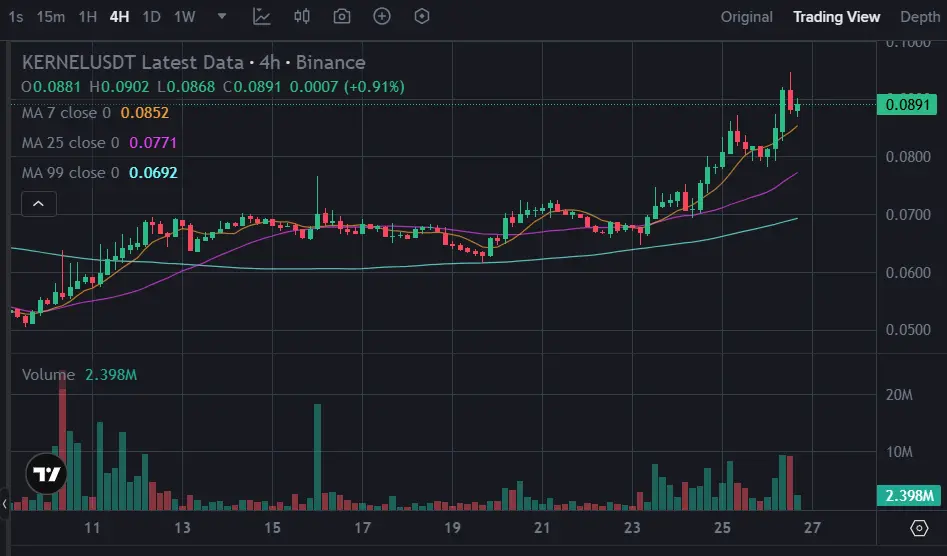Click date label 23 on time axis
Image resolution: width=947 pixels, height=556 pixels.
(632, 528)
